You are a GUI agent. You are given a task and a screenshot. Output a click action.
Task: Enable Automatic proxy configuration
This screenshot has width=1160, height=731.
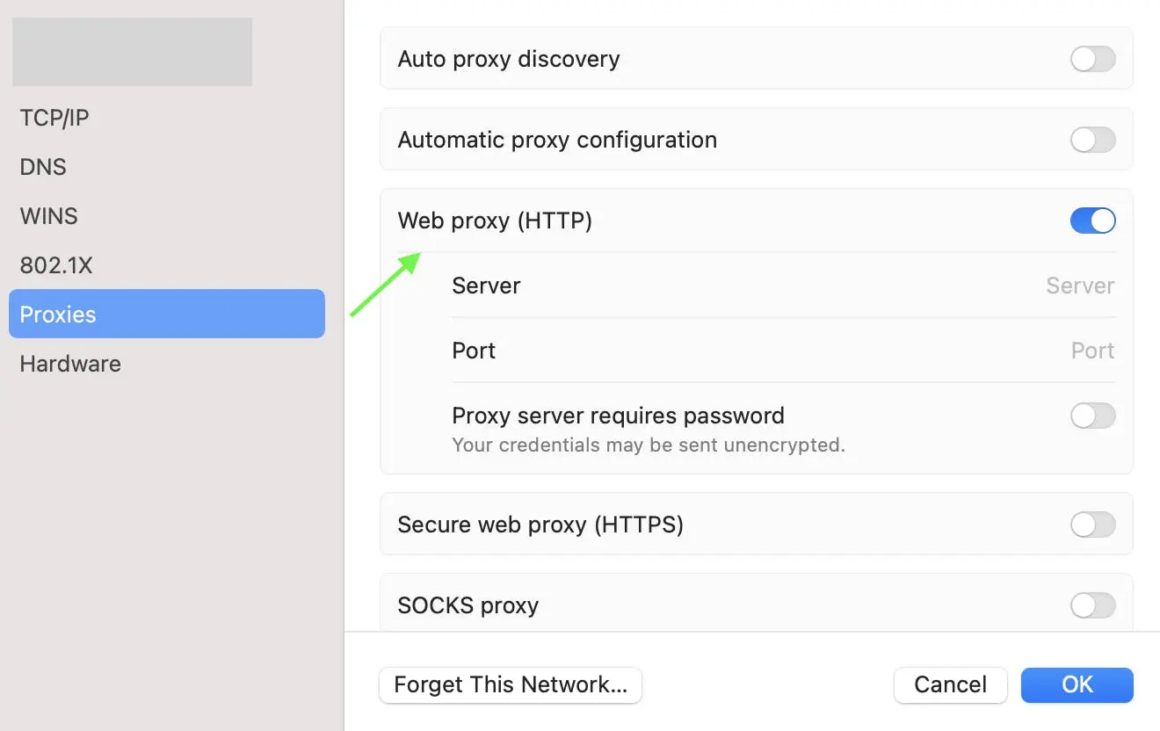tap(1092, 140)
